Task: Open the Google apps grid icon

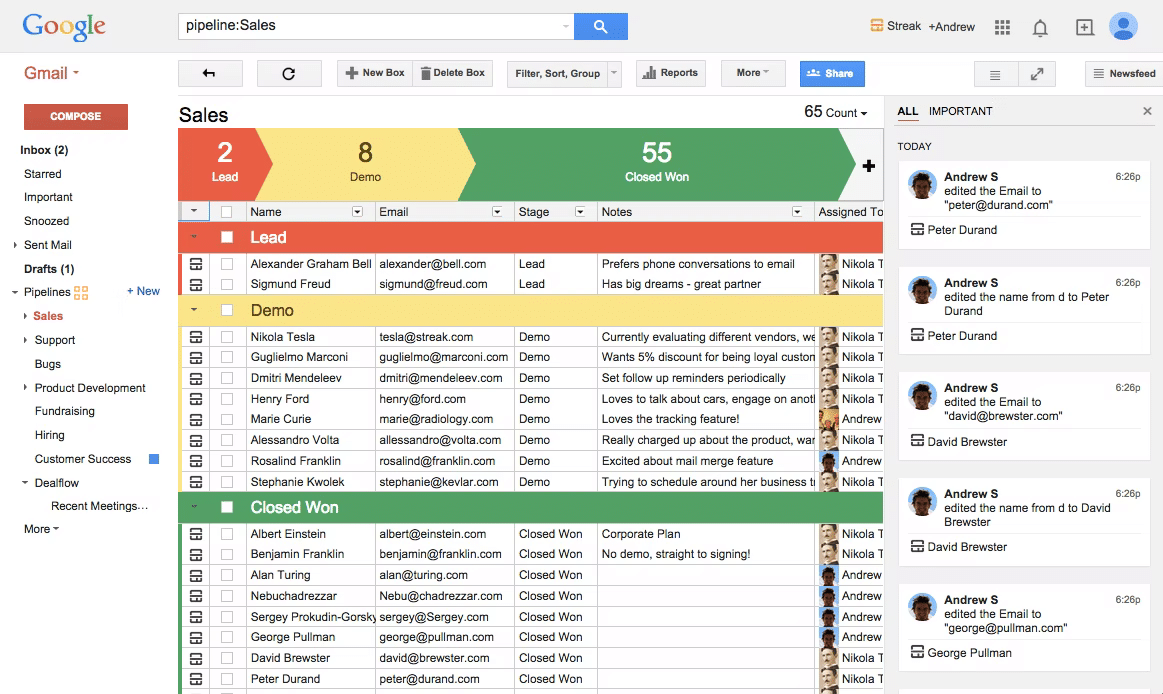Action: 1001,27
